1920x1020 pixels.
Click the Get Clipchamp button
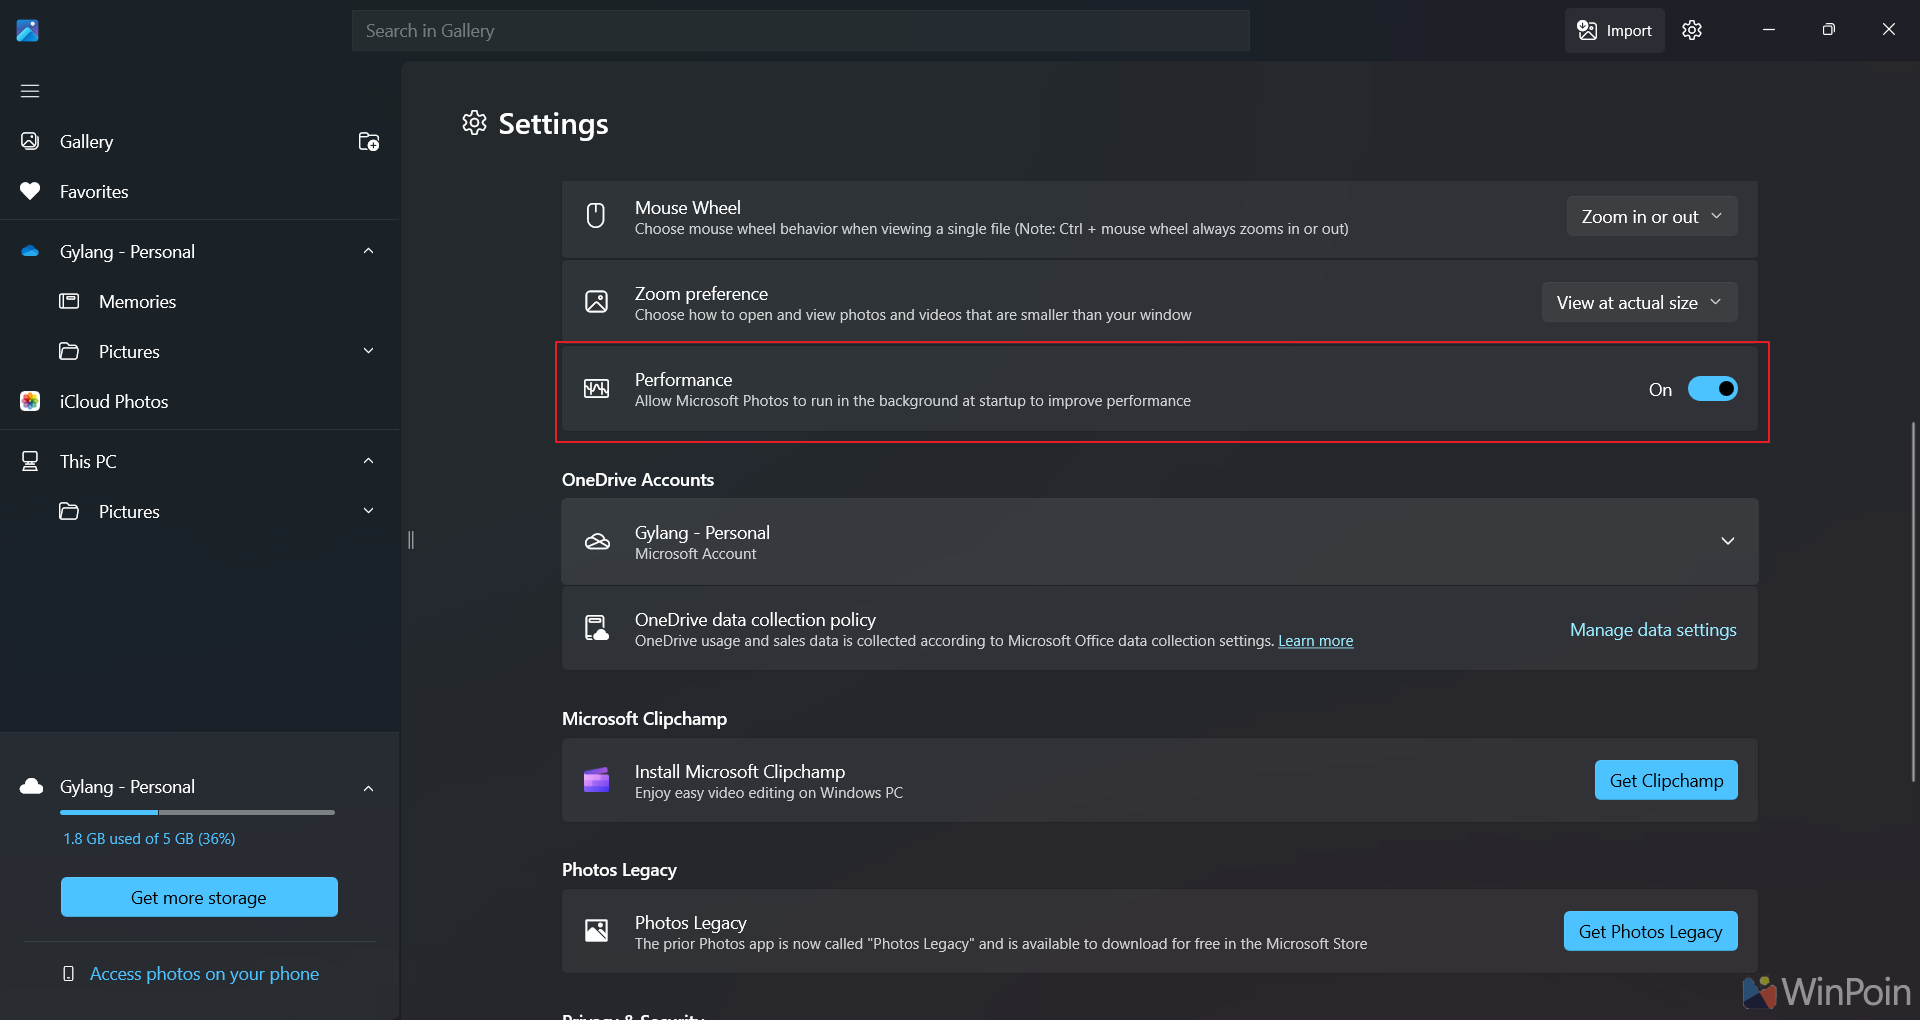pos(1665,780)
